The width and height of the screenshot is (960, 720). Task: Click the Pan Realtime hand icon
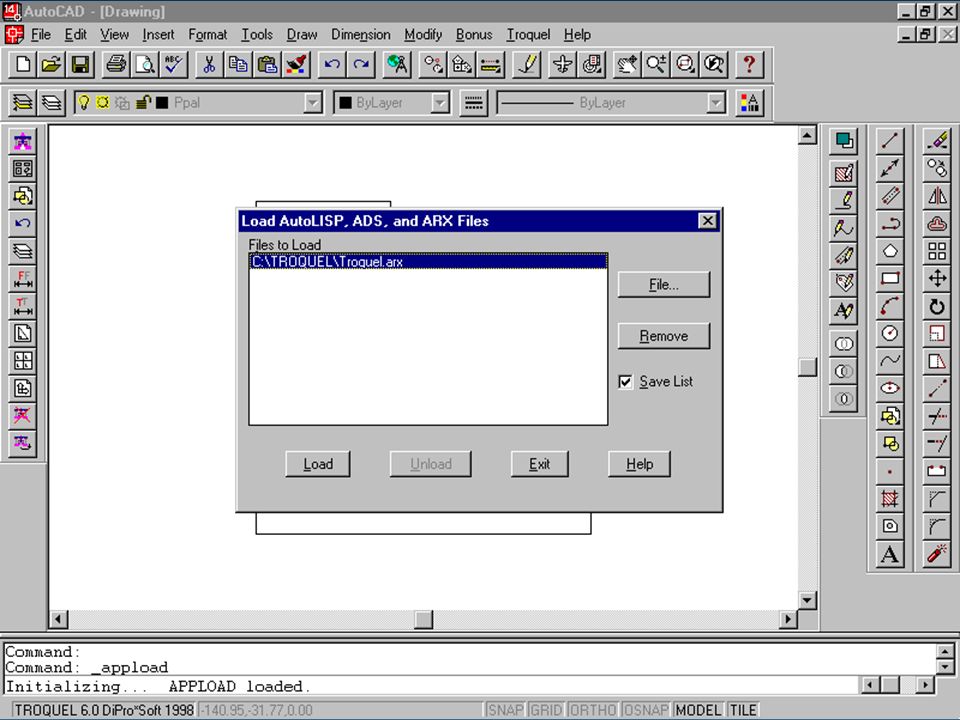point(626,64)
